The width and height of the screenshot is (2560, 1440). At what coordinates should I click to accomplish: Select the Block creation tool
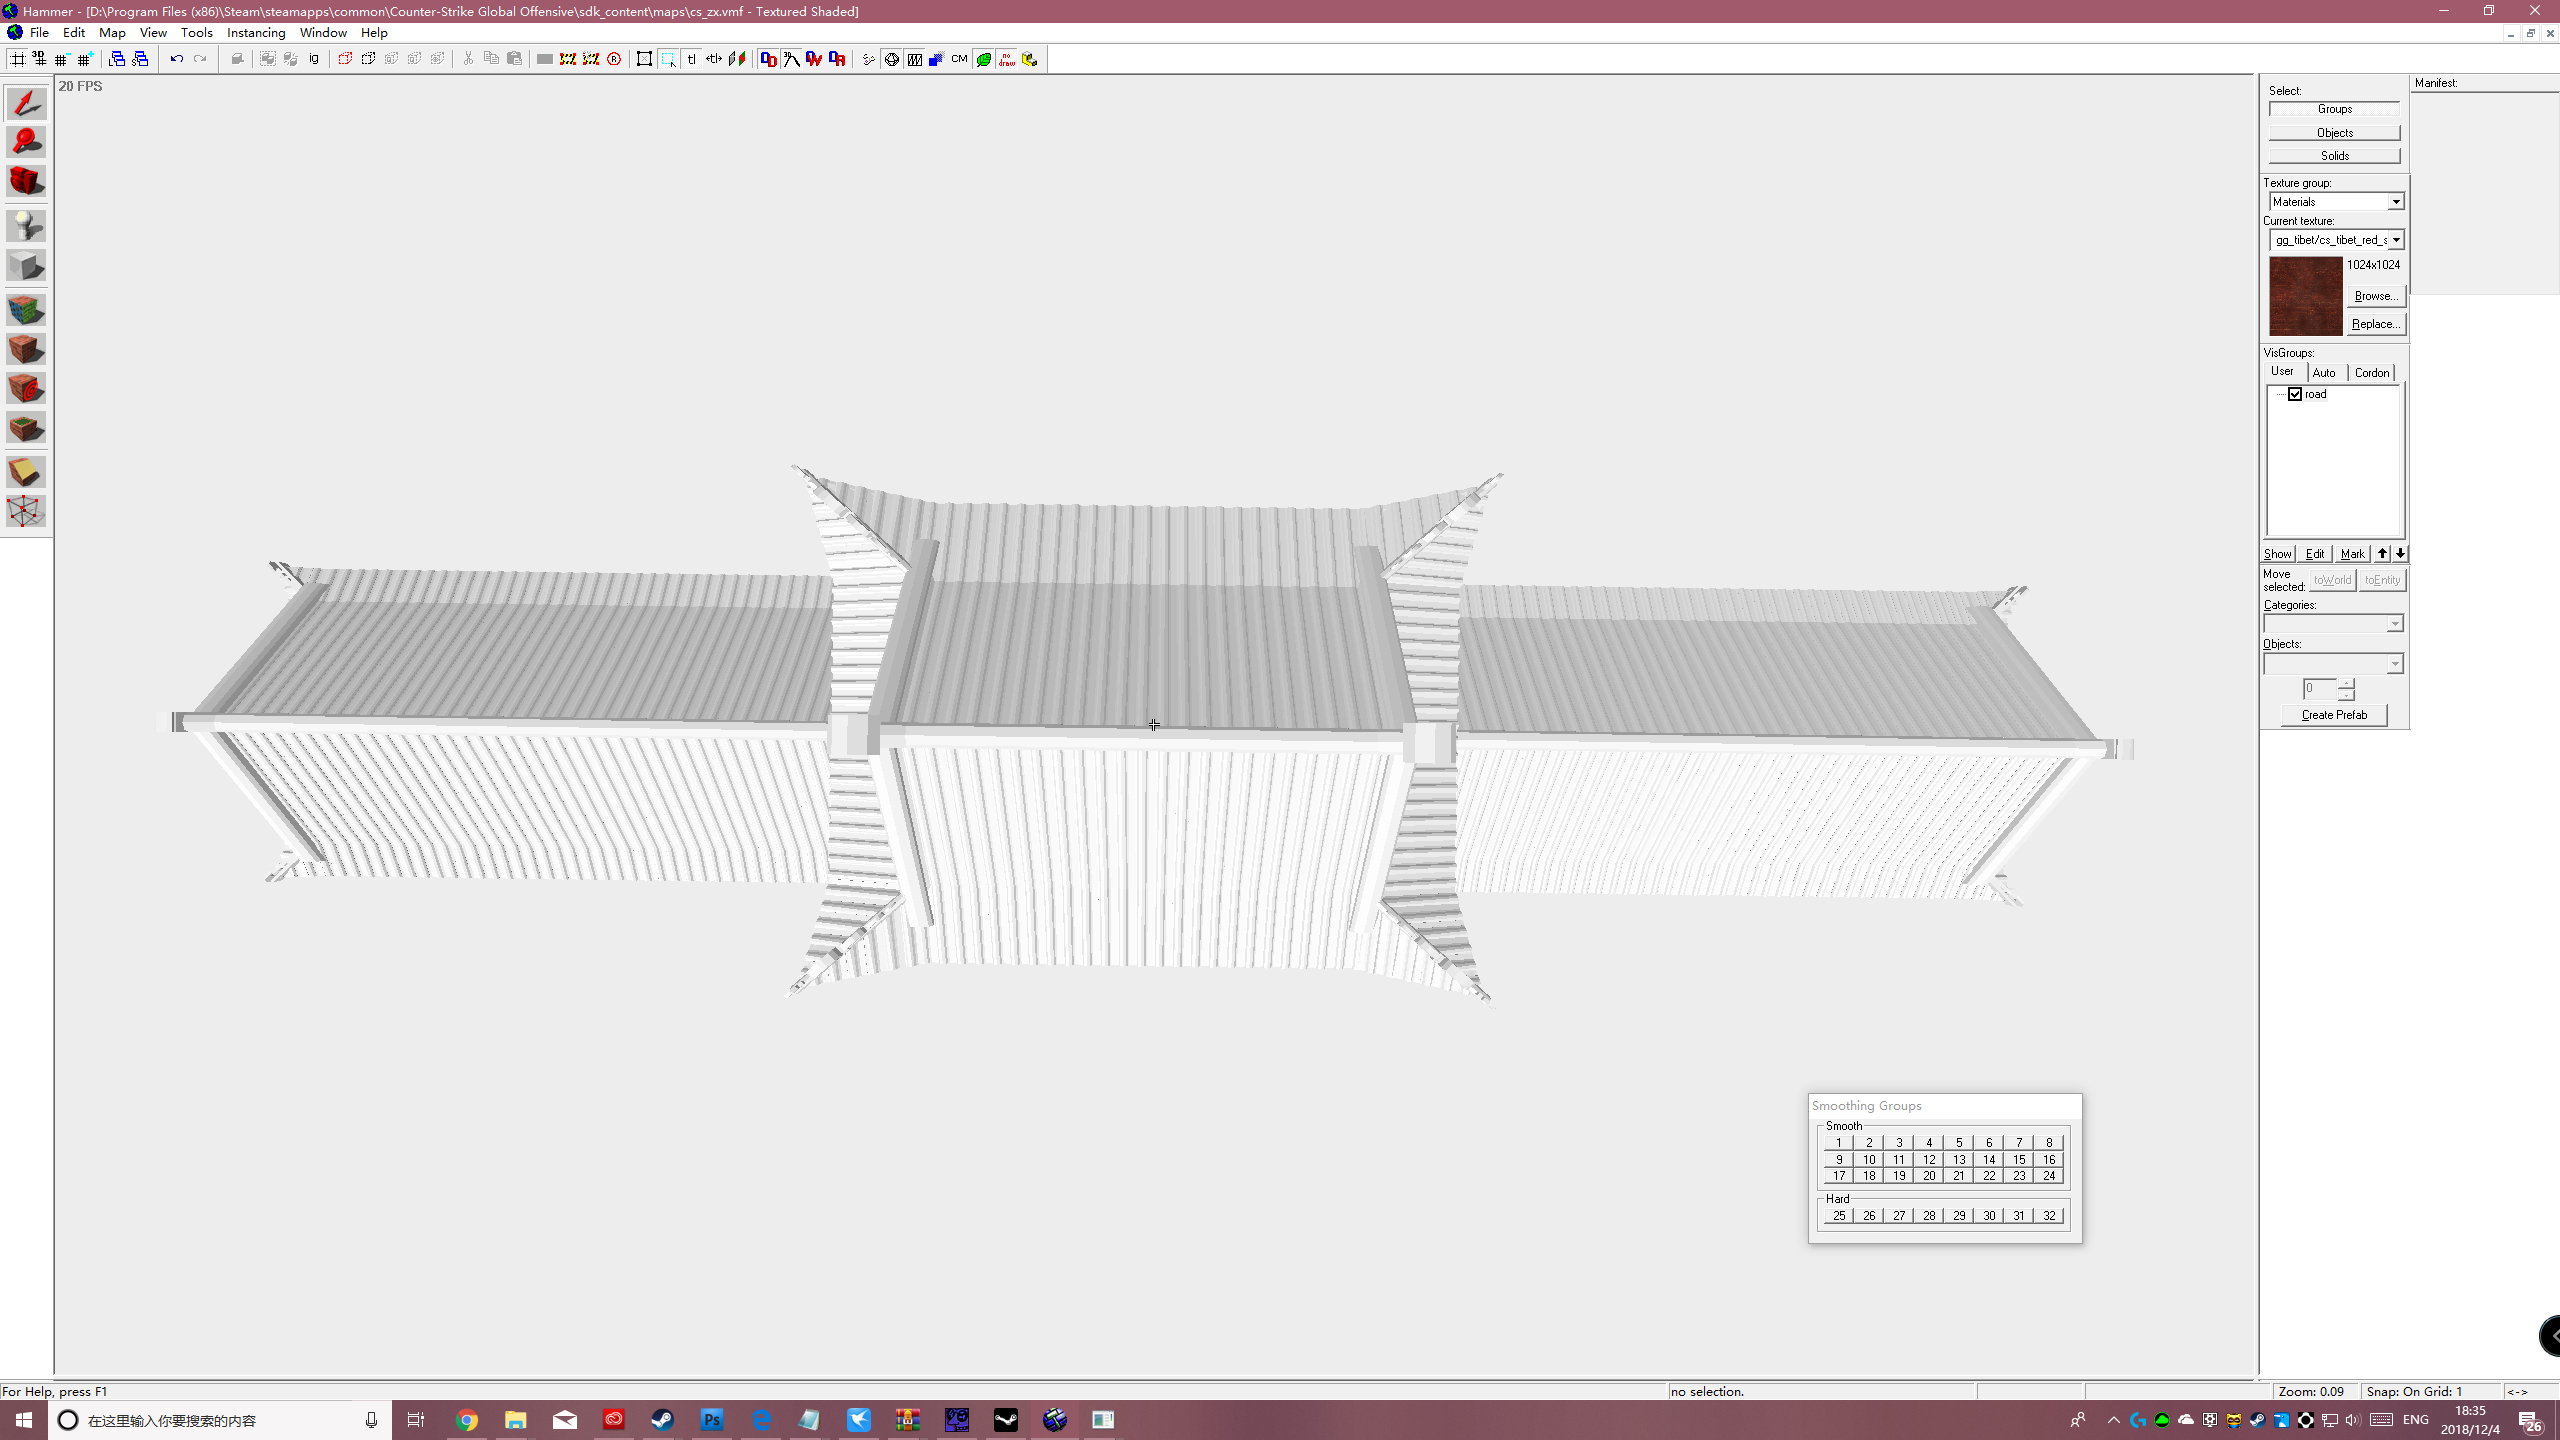click(26, 266)
